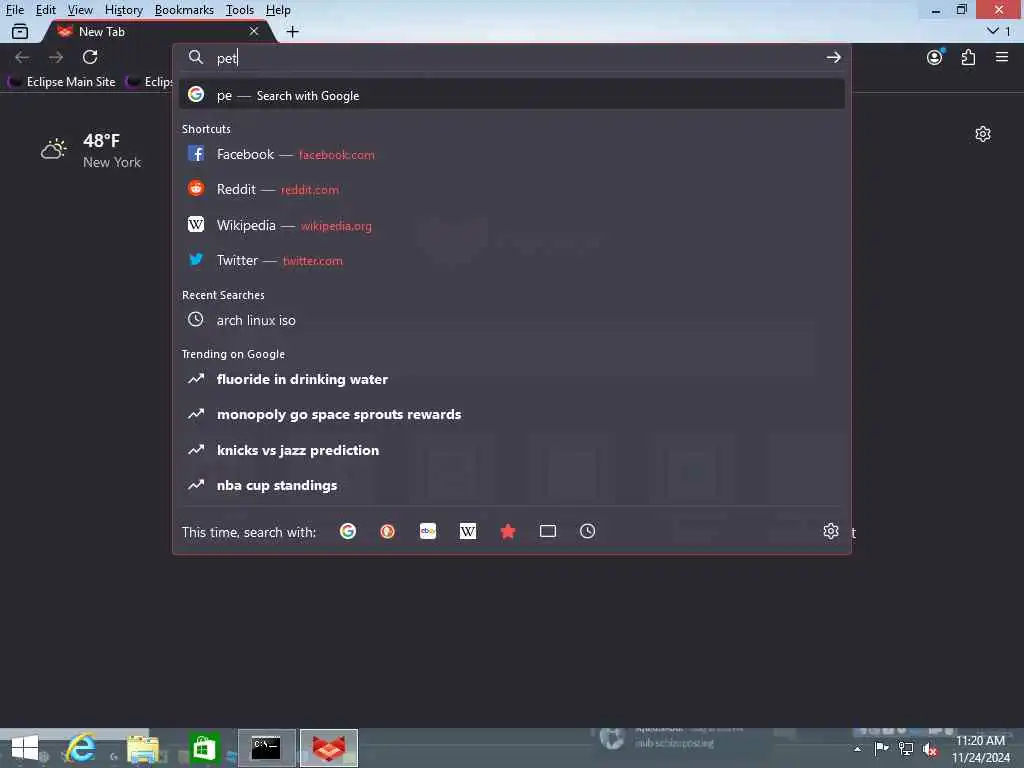Open search settings gear in dropdown

tap(831, 531)
